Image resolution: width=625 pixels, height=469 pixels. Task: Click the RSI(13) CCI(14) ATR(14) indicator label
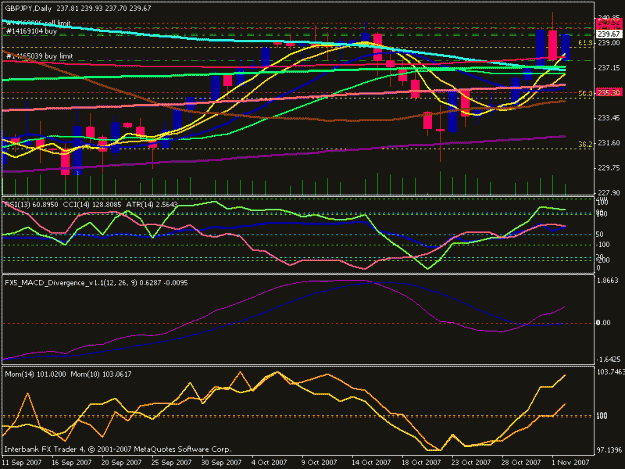91,204
